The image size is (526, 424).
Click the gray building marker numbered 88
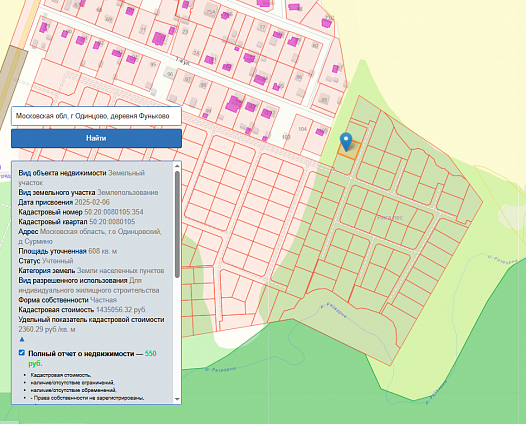(324, 100)
